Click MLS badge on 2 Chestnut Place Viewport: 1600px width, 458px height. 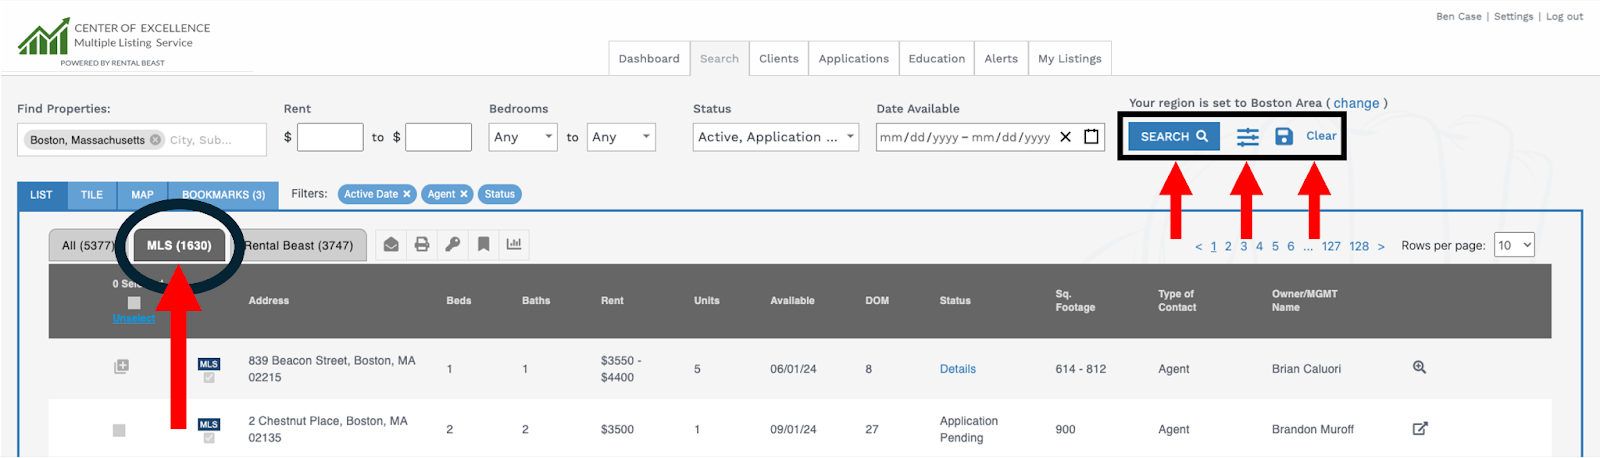click(x=209, y=424)
